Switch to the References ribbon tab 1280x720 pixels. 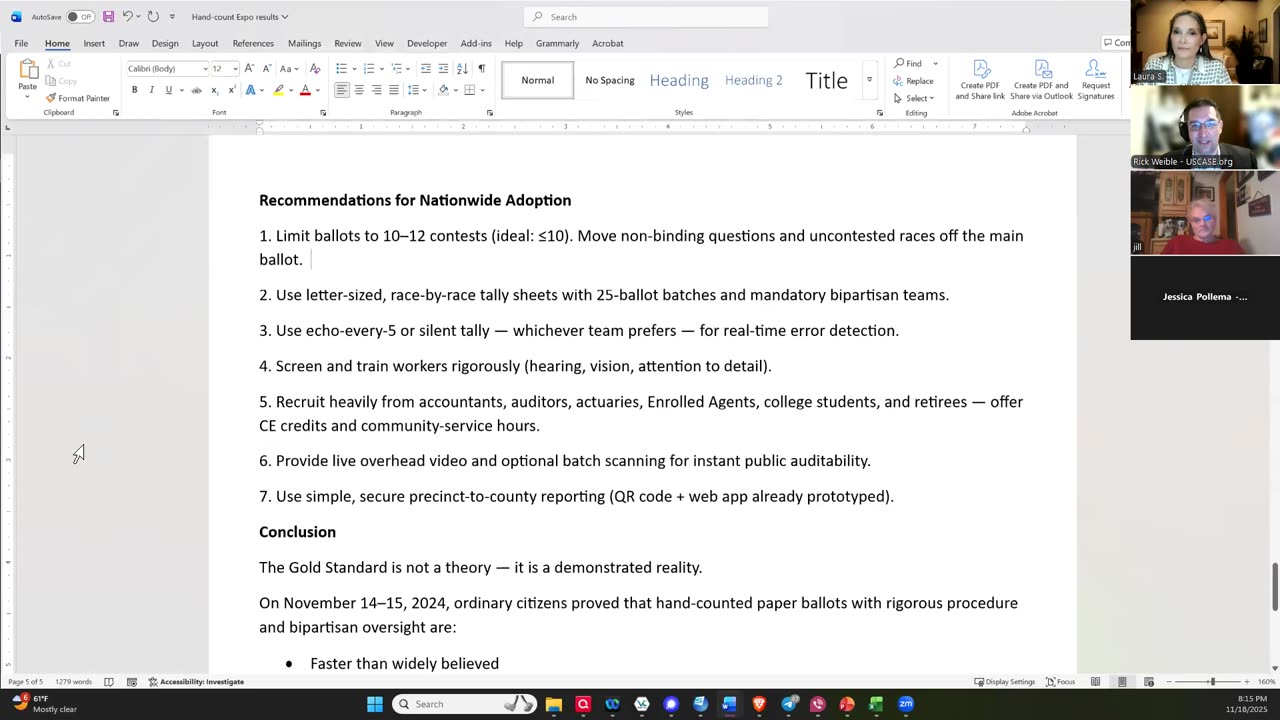(x=253, y=43)
